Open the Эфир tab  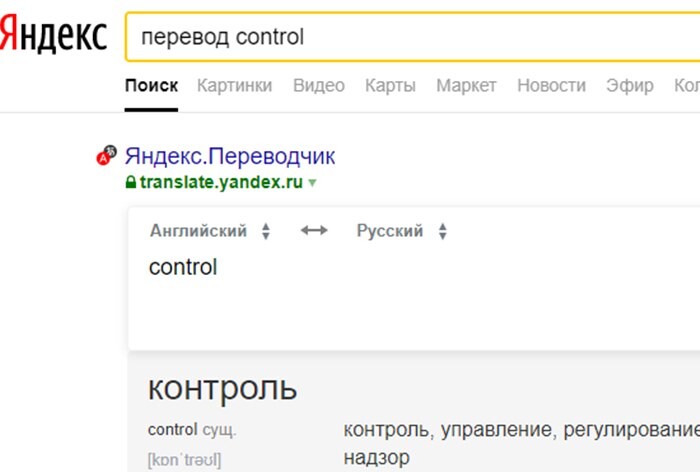coord(630,85)
